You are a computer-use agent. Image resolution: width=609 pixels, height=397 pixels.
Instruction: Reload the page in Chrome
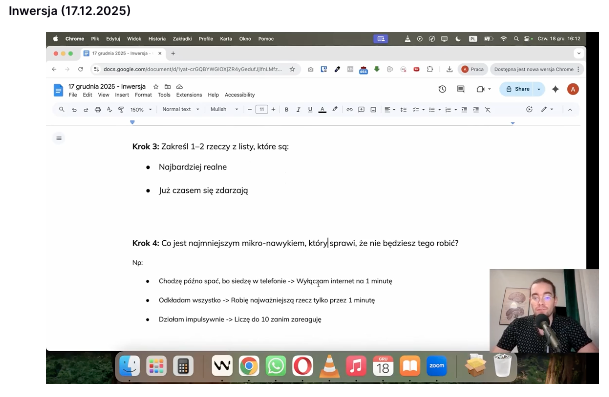[x=80, y=69]
